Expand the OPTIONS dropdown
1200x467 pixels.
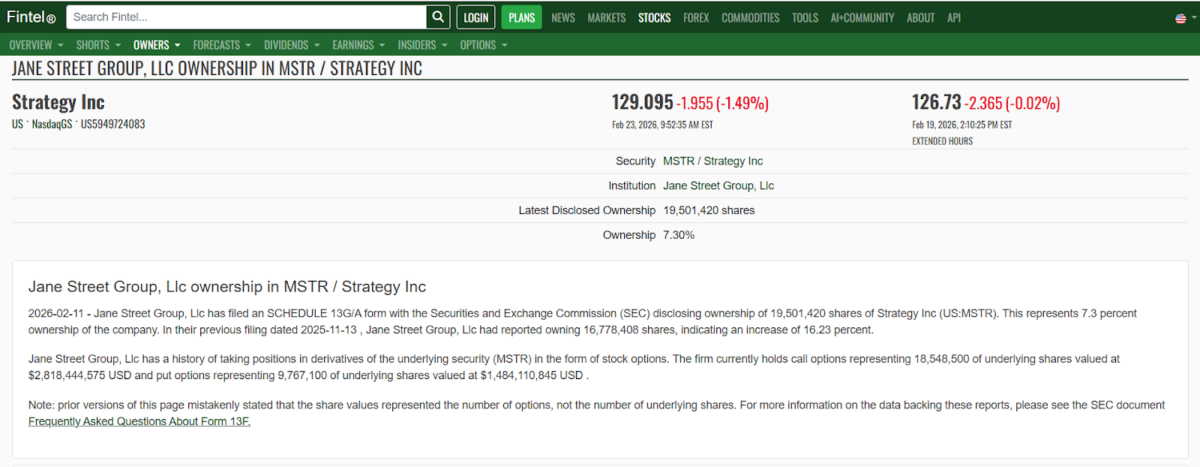(x=483, y=45)
